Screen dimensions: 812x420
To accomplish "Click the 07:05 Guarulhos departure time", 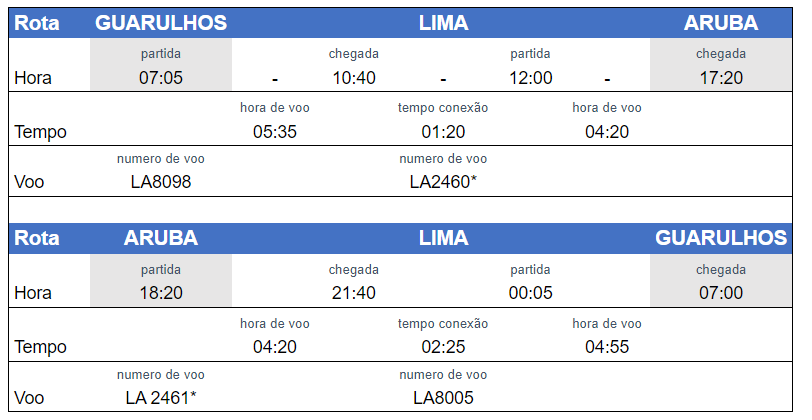I will click(161, 78).
